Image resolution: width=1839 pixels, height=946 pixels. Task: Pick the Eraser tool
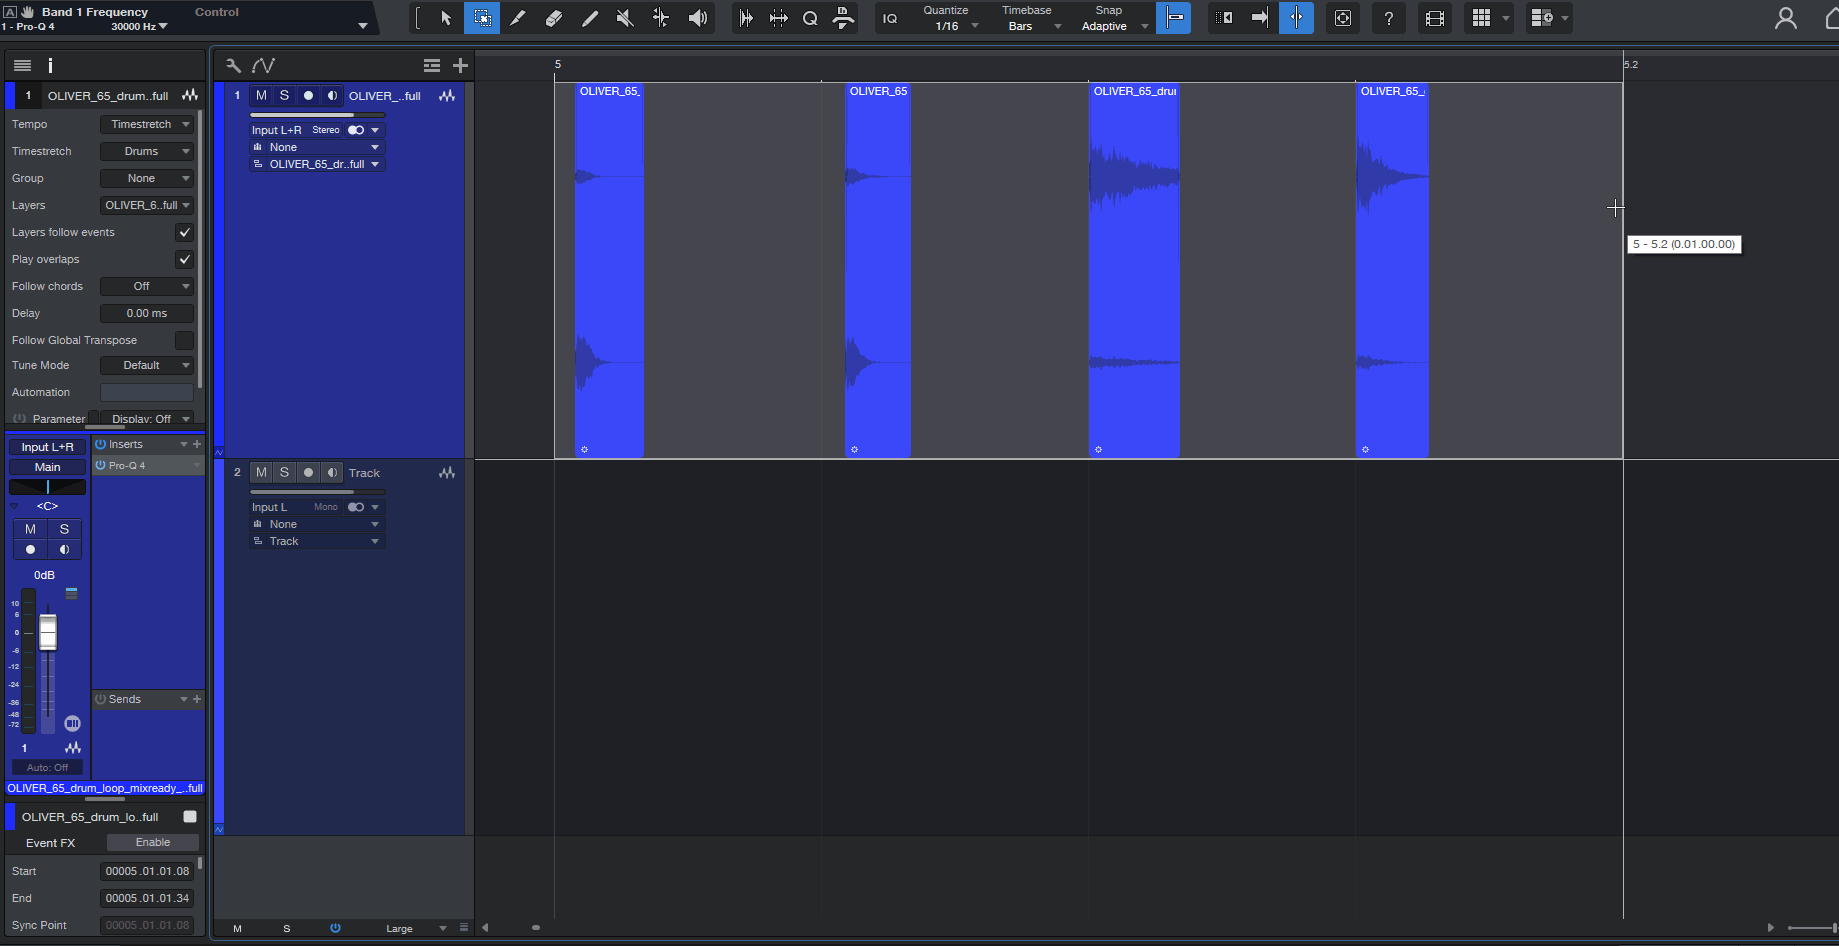(x=553, y=18)
